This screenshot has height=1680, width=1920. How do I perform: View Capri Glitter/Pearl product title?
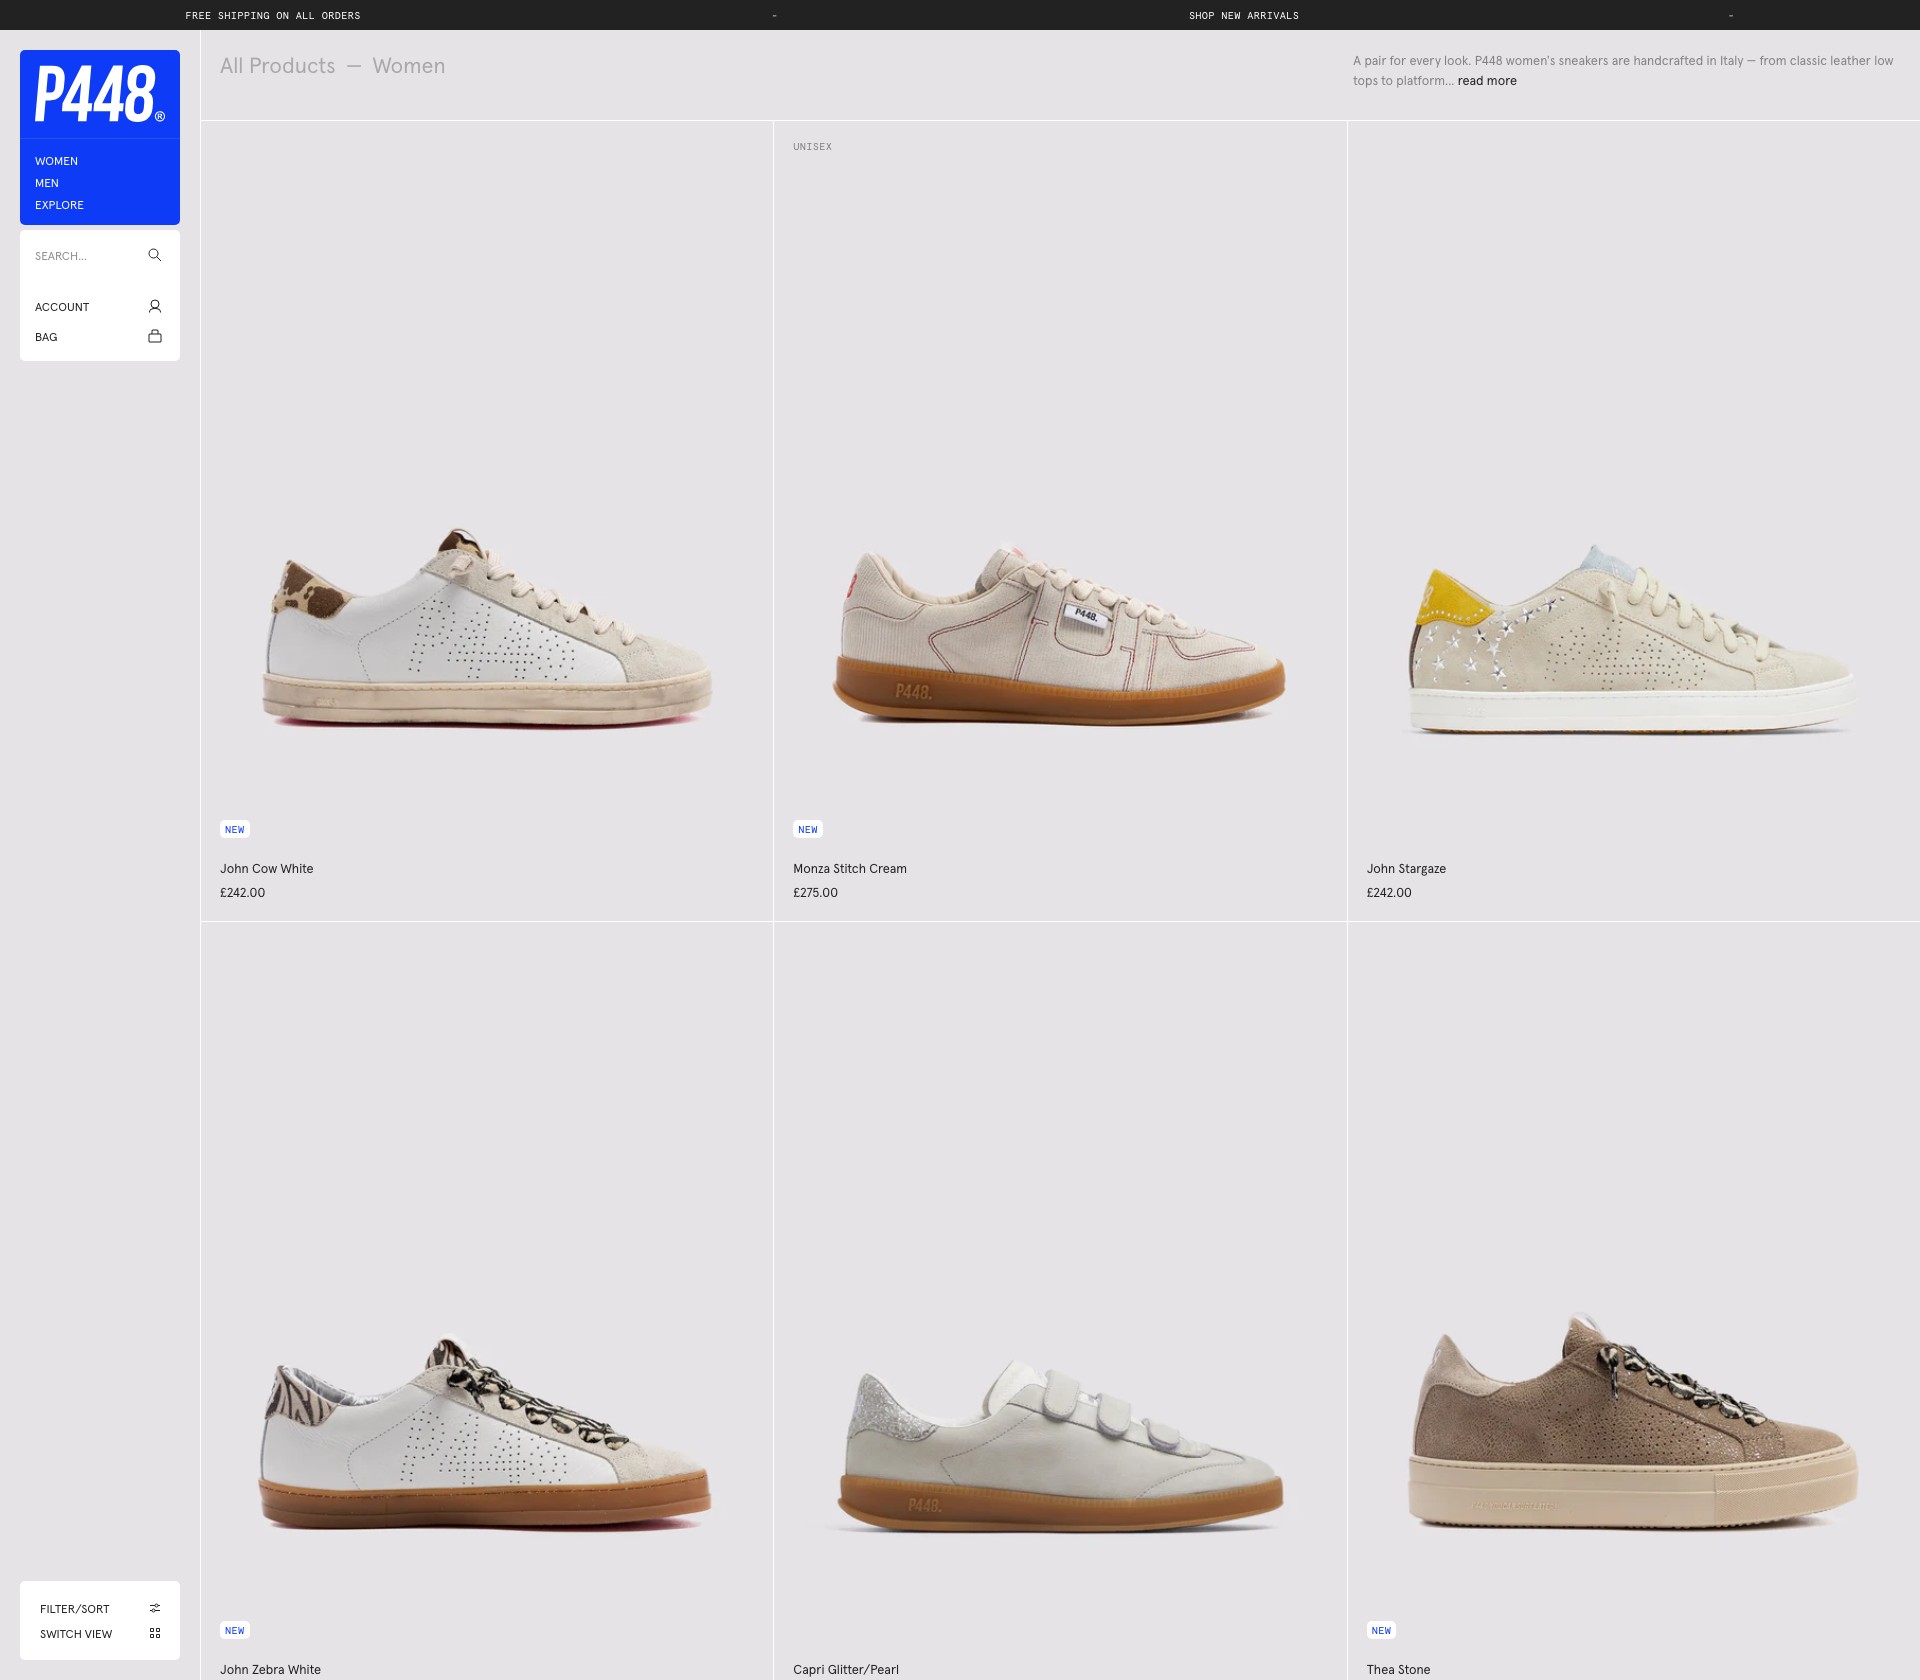pyautogui.click(x=846, y=1670)
